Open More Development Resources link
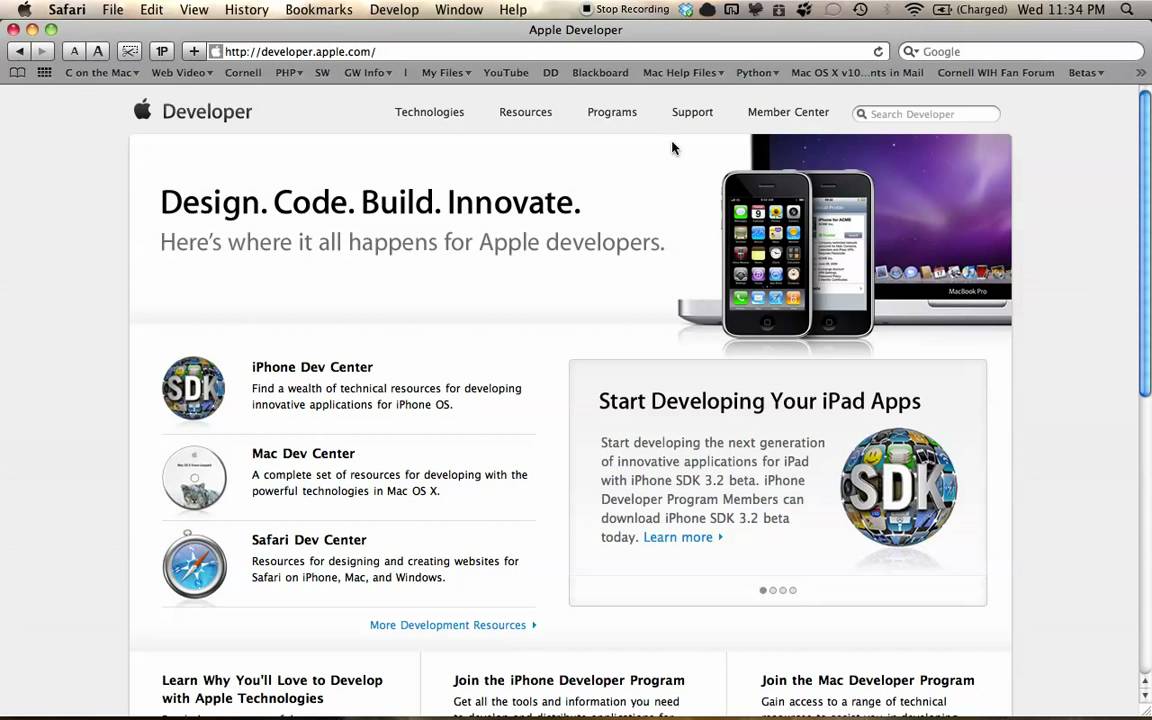Image resolution: width=1152 pixels, height=720 pixels. pyautogui.click(x=453, y=625)
